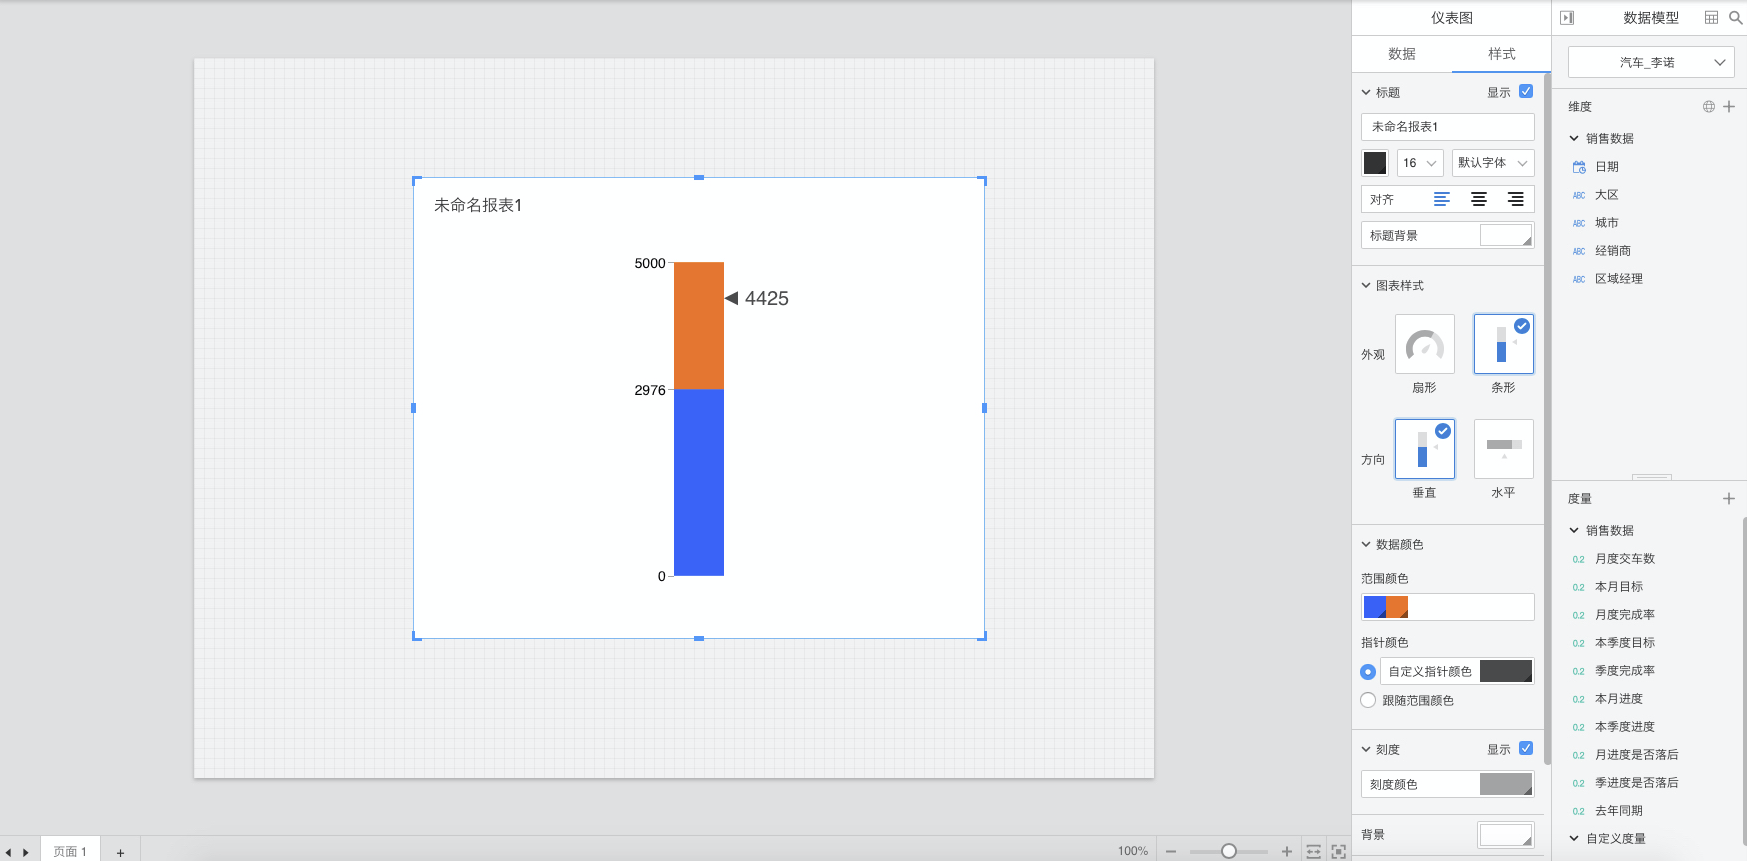Click the table view icon beside 数据模型

[1711, 18]
